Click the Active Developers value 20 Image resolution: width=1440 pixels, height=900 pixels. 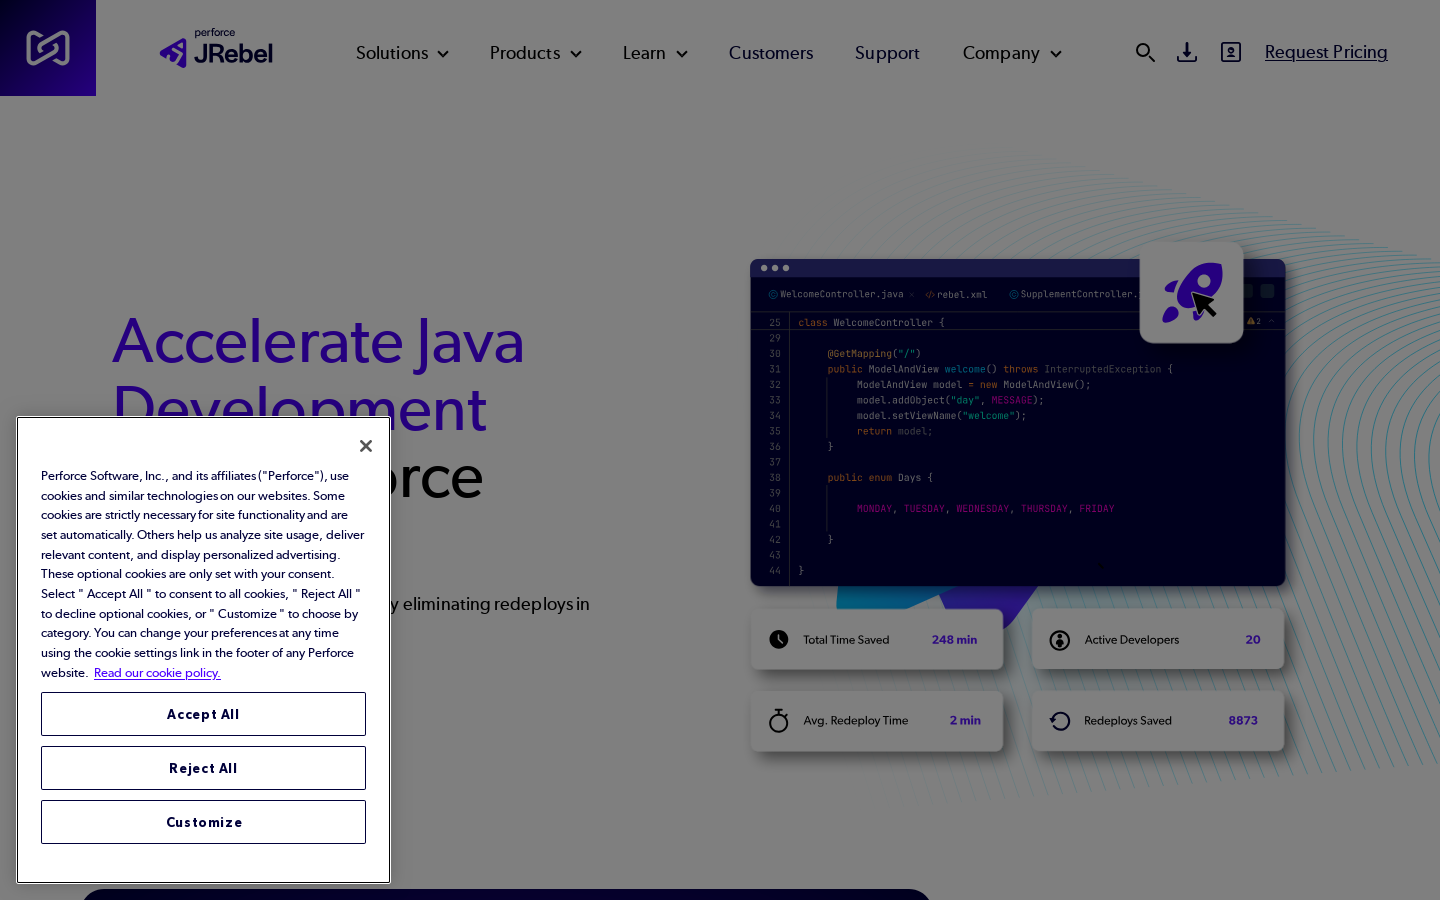1253,640
